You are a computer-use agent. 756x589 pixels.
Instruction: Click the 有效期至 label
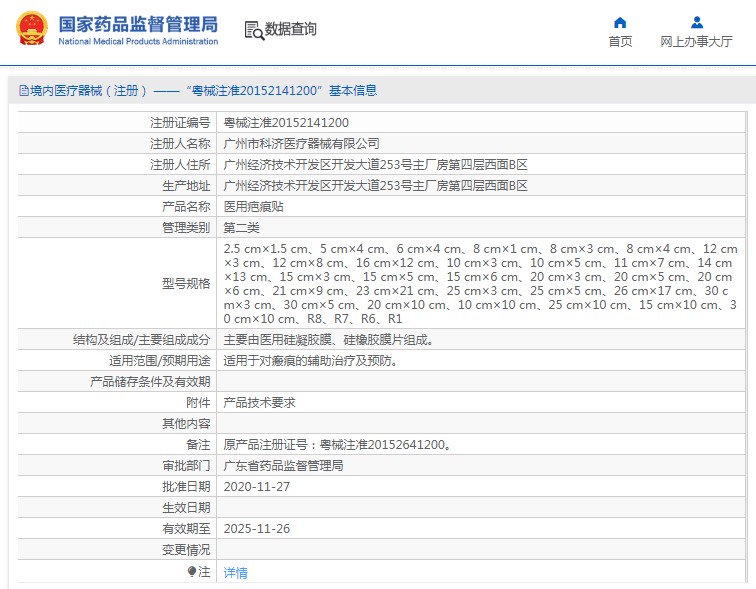(186, 529)
